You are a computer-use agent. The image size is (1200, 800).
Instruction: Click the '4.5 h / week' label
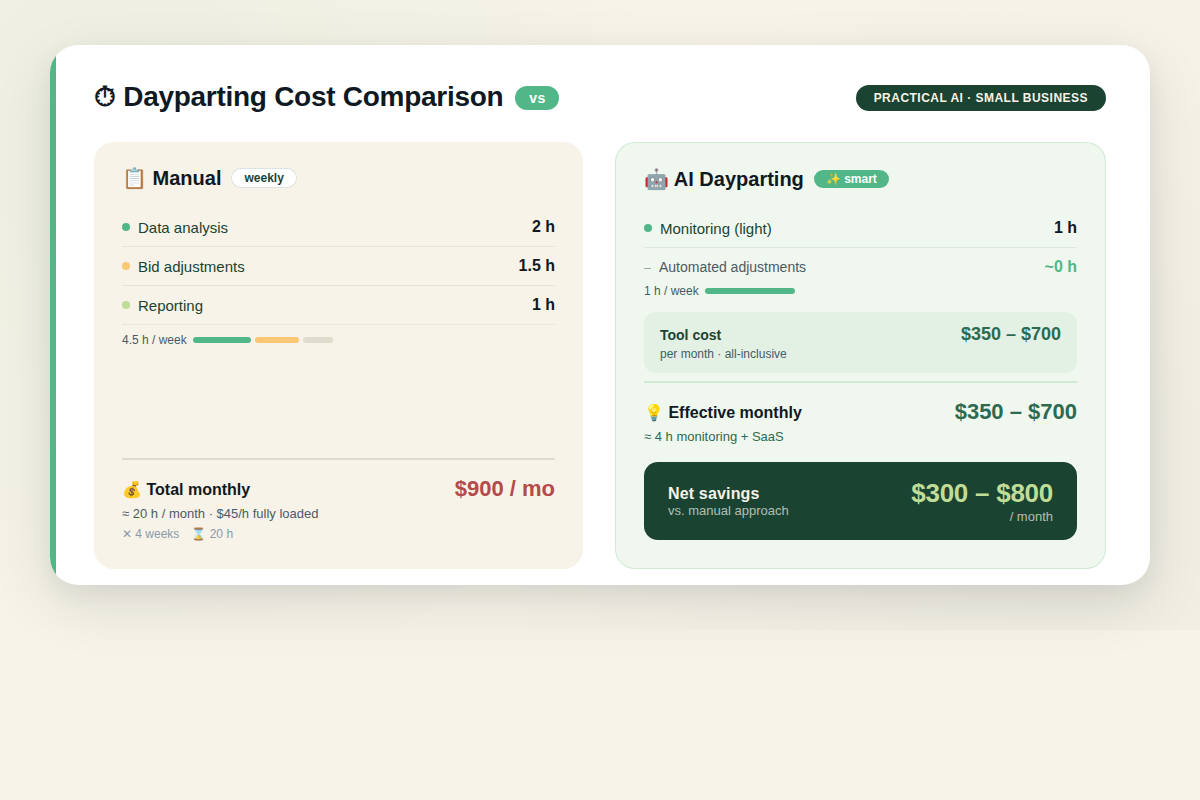click(154, 340)
